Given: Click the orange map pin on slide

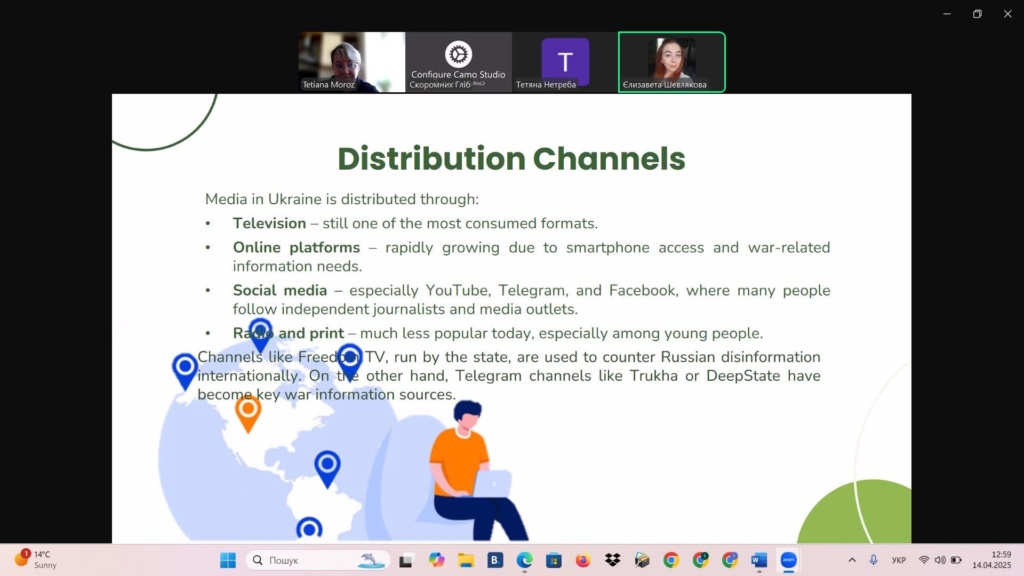Looking at the screenshot, I should pyautogui.click(x=248, y=414).
